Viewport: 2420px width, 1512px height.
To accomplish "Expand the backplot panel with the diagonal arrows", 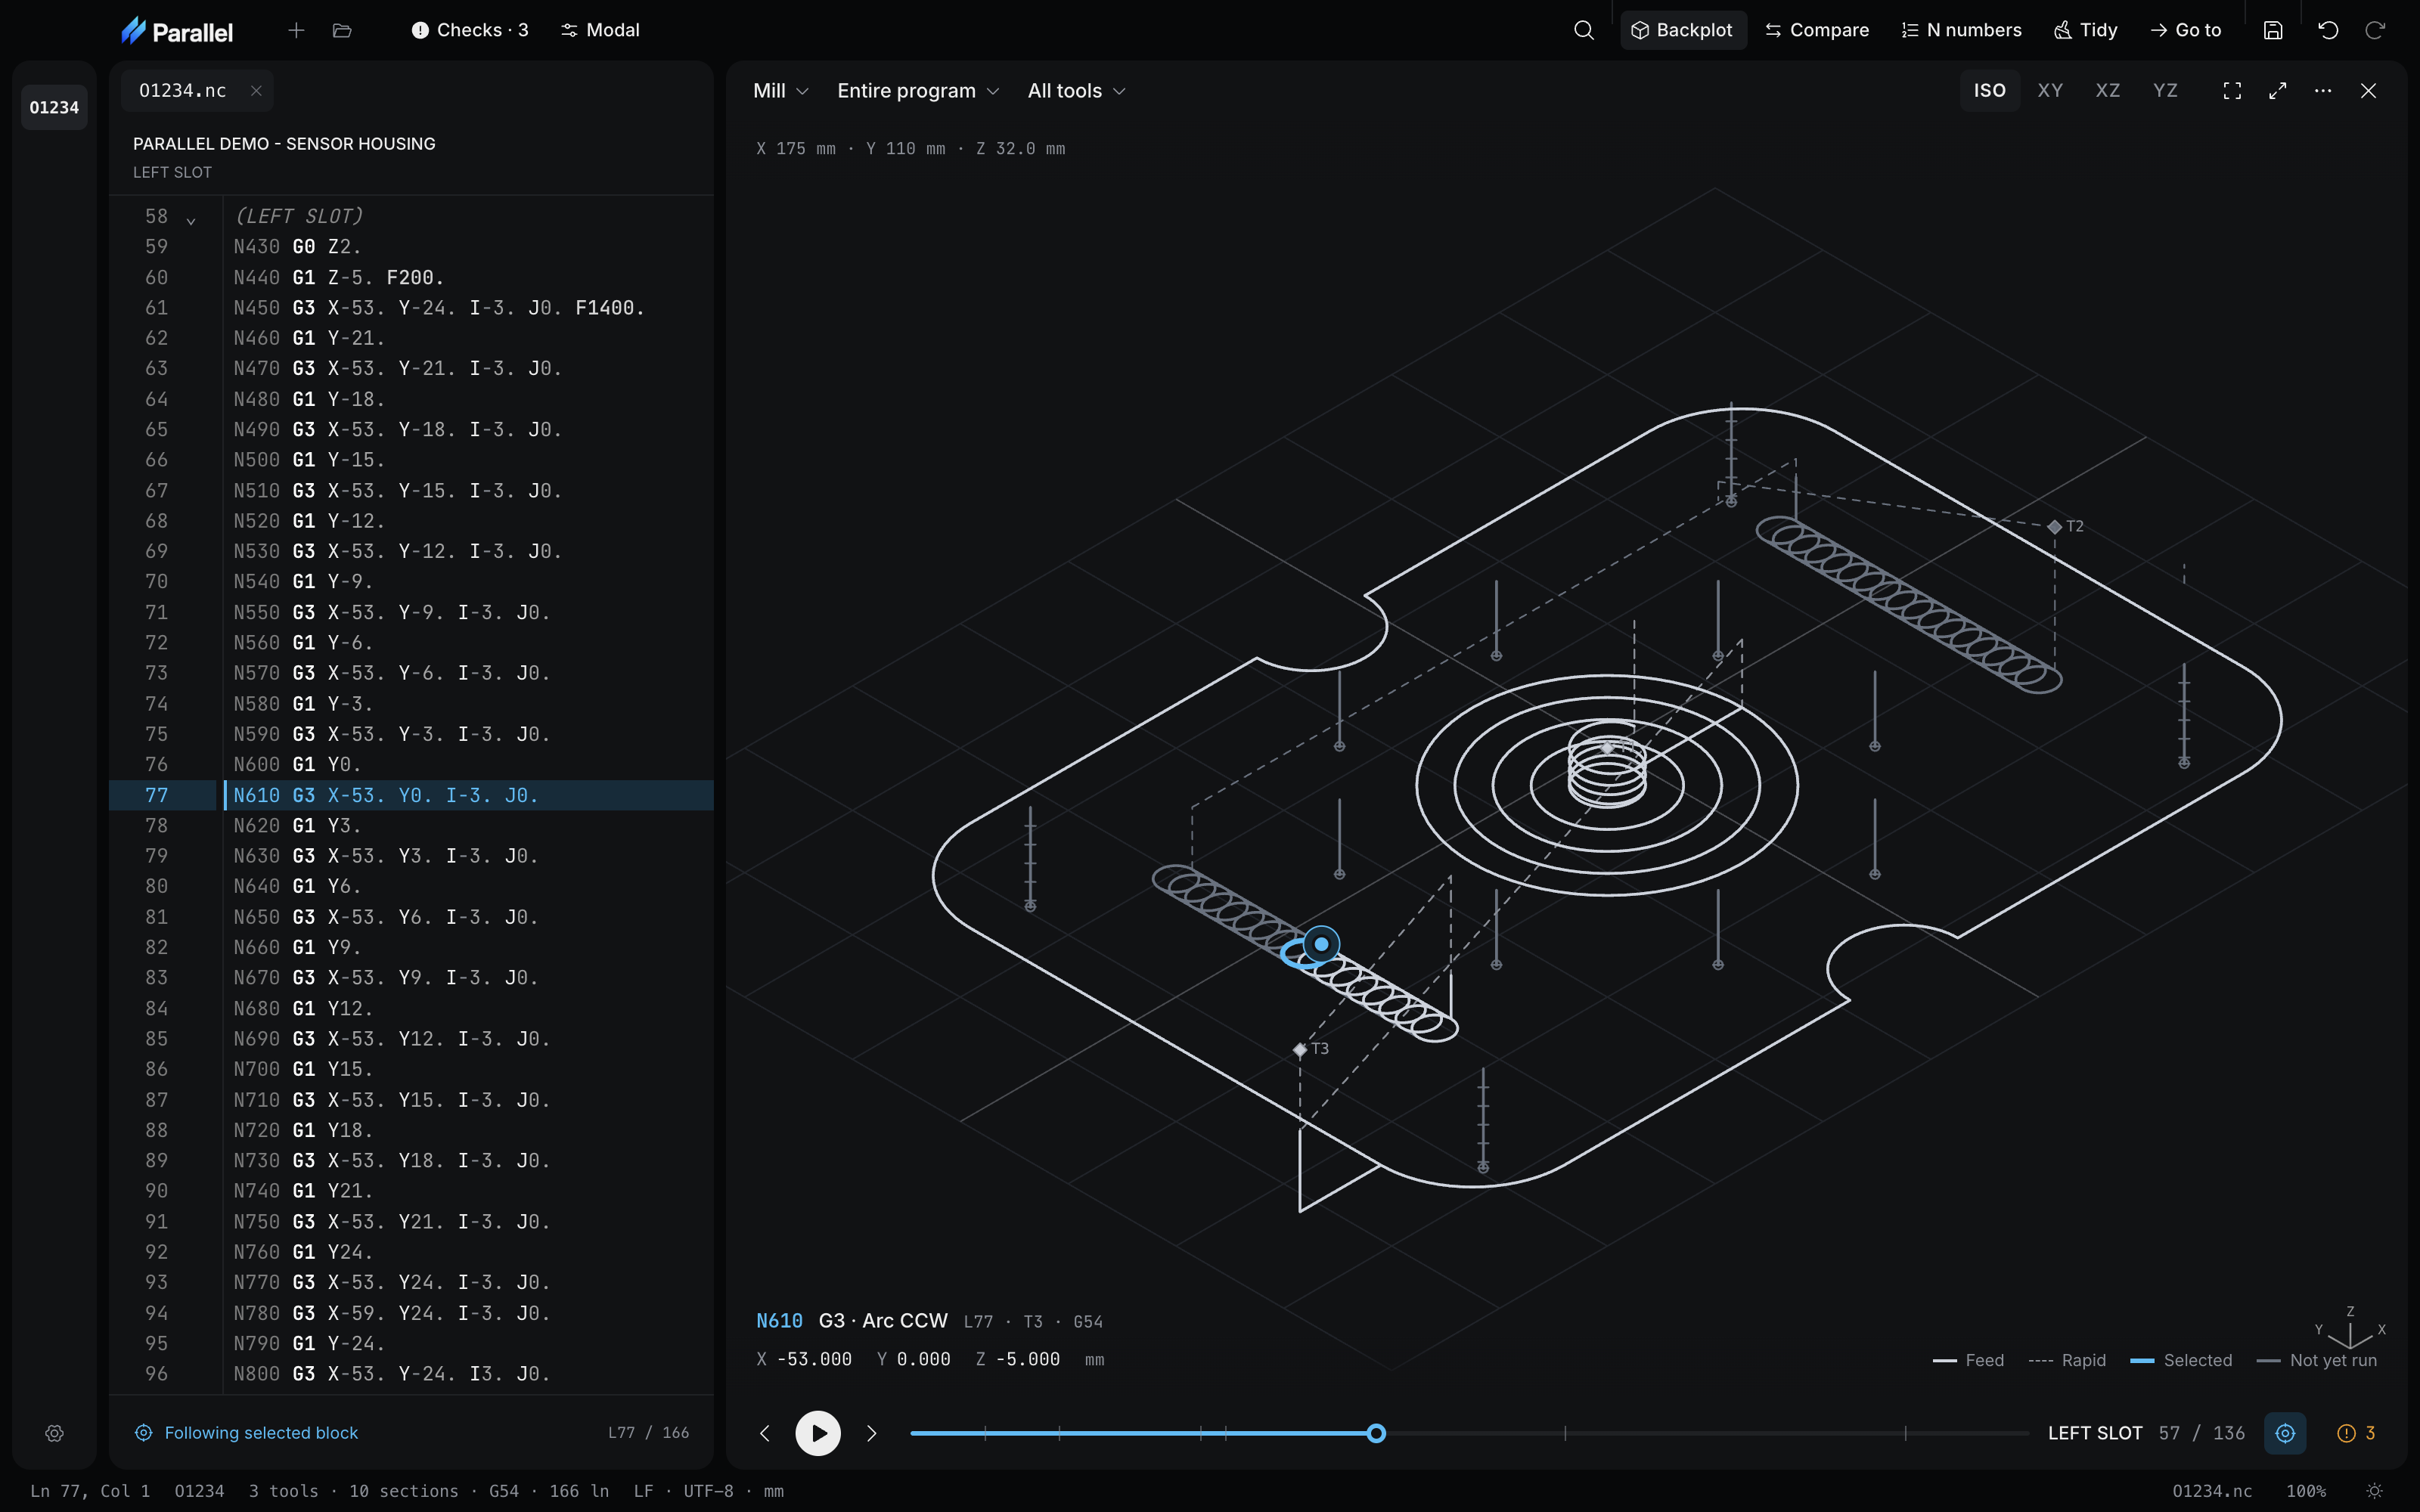I will click(x=2278, y=91).
